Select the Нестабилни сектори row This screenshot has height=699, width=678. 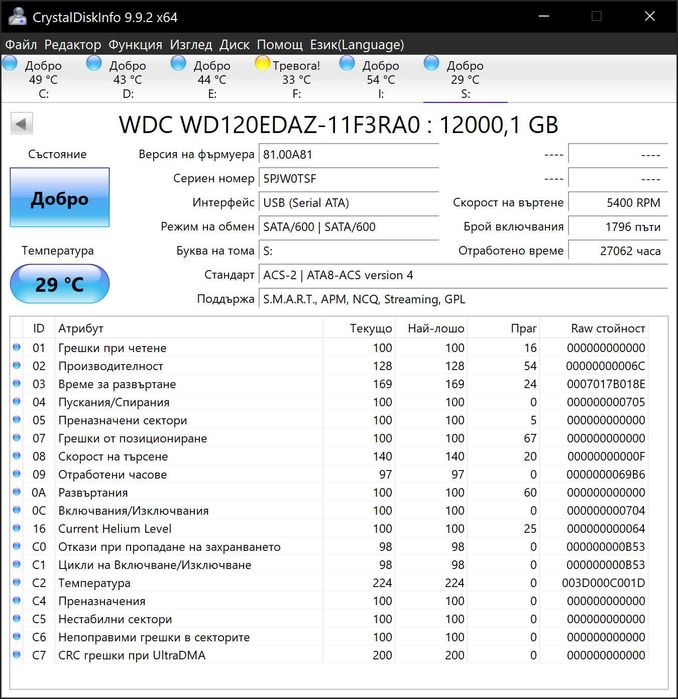(x=329, y=619)
